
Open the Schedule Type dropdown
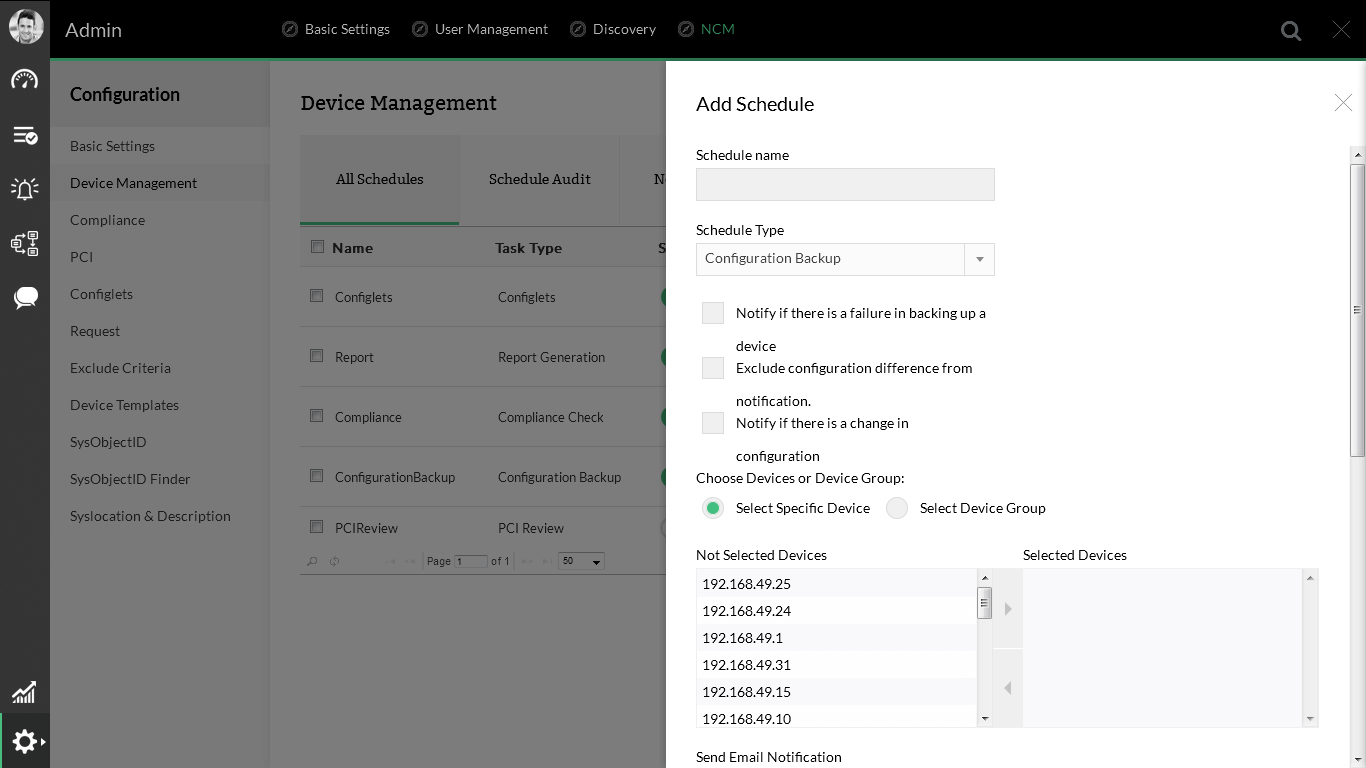979,259
